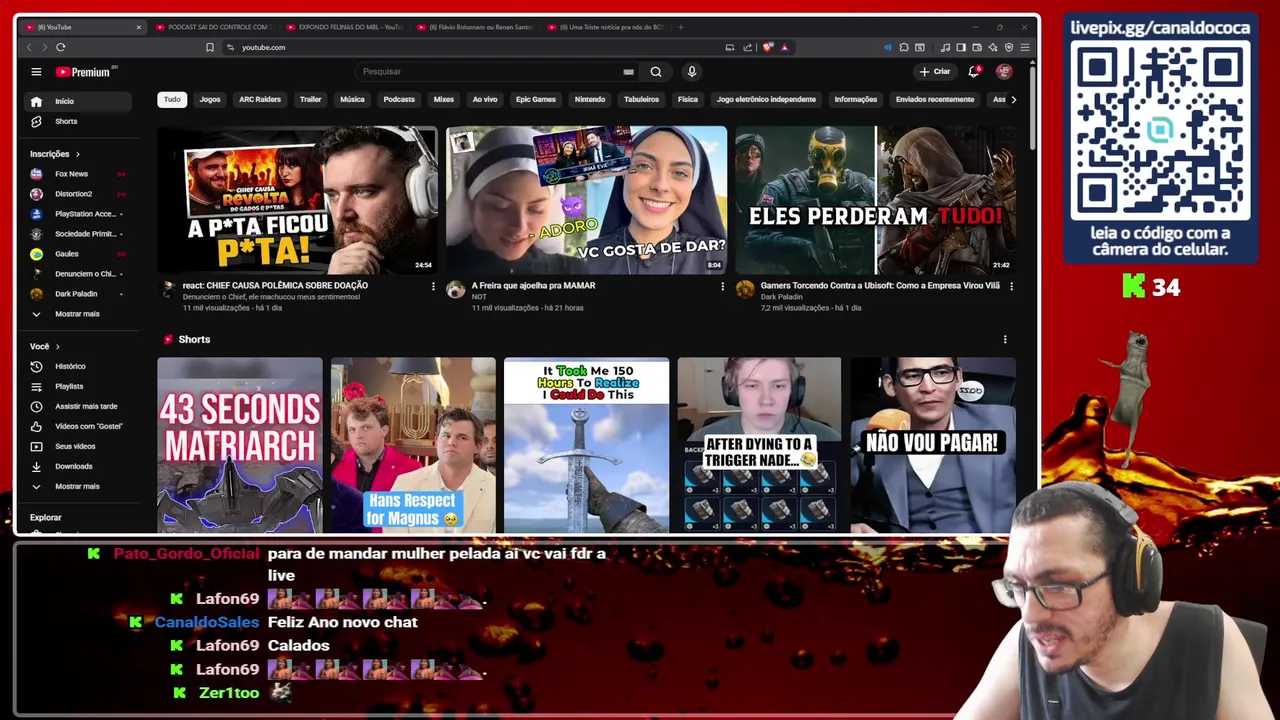Open Denunciem o Chief channel link under video
1280x720 pixels.
(271, 297)
